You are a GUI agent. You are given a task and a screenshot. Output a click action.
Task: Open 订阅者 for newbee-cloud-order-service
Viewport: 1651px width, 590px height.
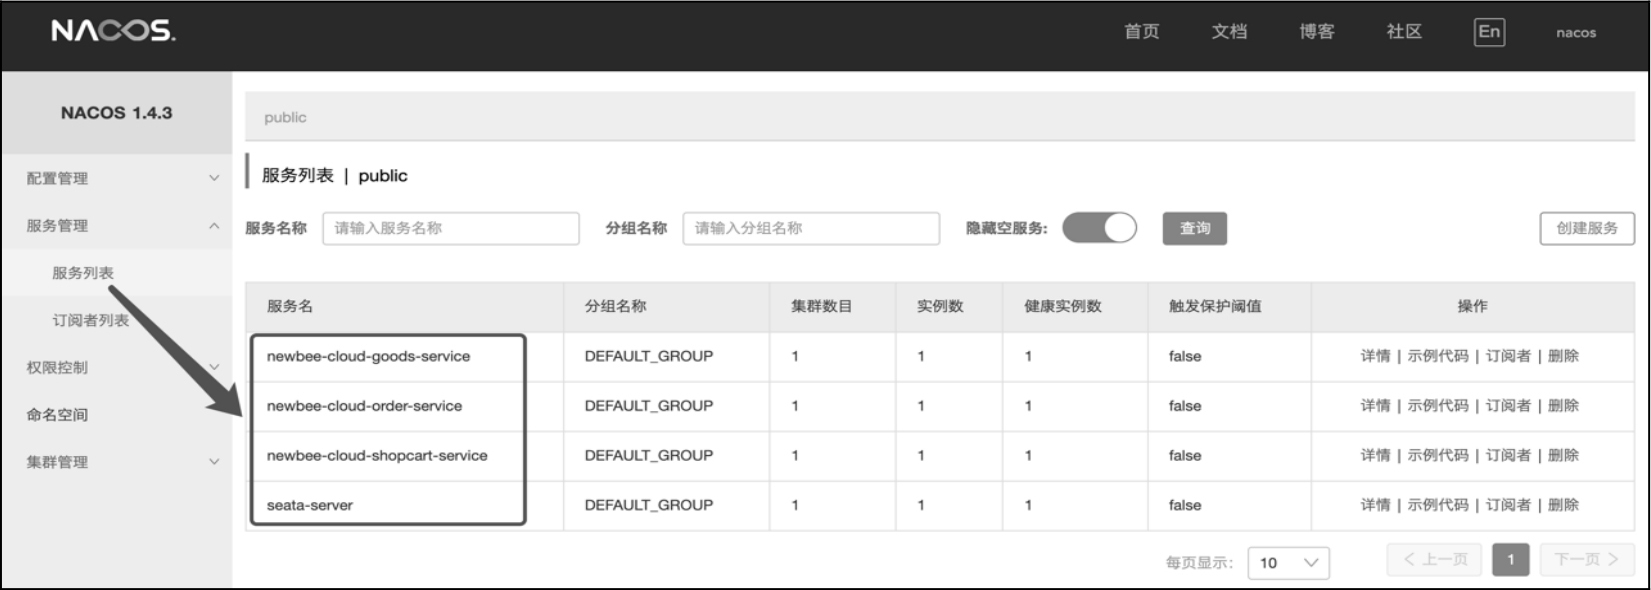[1508, 406]
